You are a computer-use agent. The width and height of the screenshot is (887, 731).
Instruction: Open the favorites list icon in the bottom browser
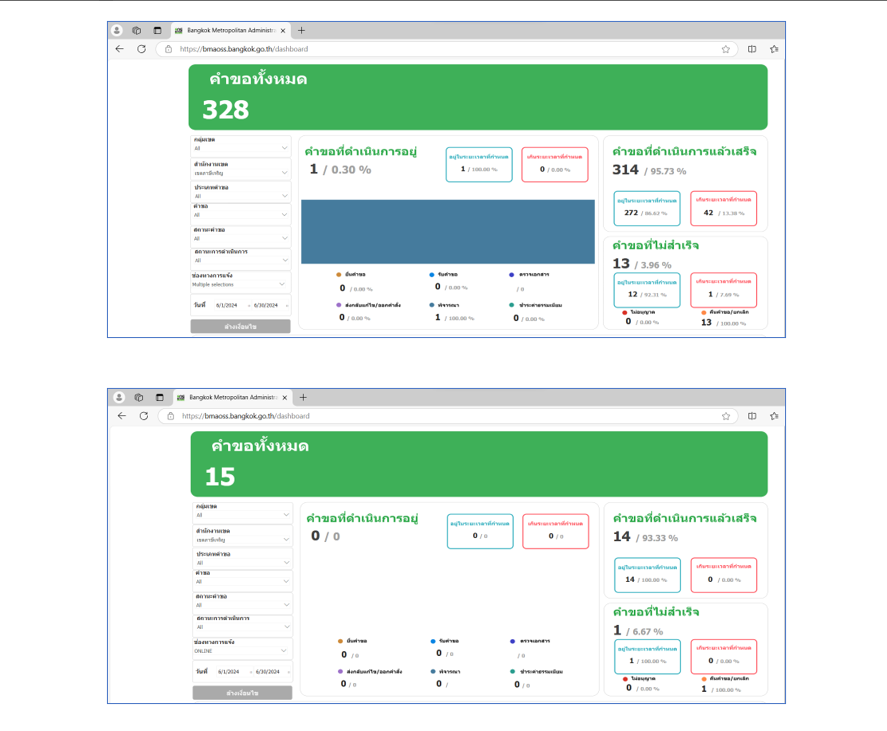[775, 416]
